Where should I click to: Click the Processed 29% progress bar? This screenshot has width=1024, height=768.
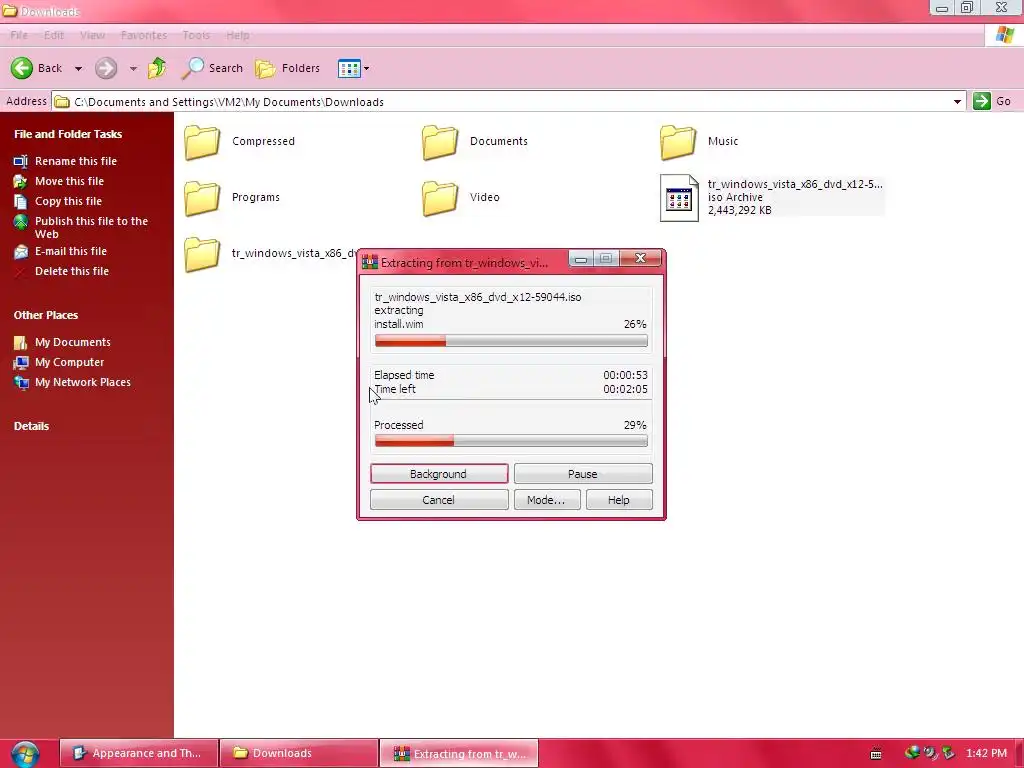coord(511,442)
